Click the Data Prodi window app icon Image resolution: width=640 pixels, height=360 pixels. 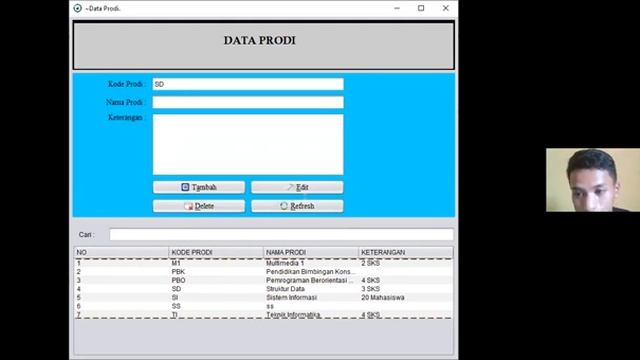coord(78,8)
